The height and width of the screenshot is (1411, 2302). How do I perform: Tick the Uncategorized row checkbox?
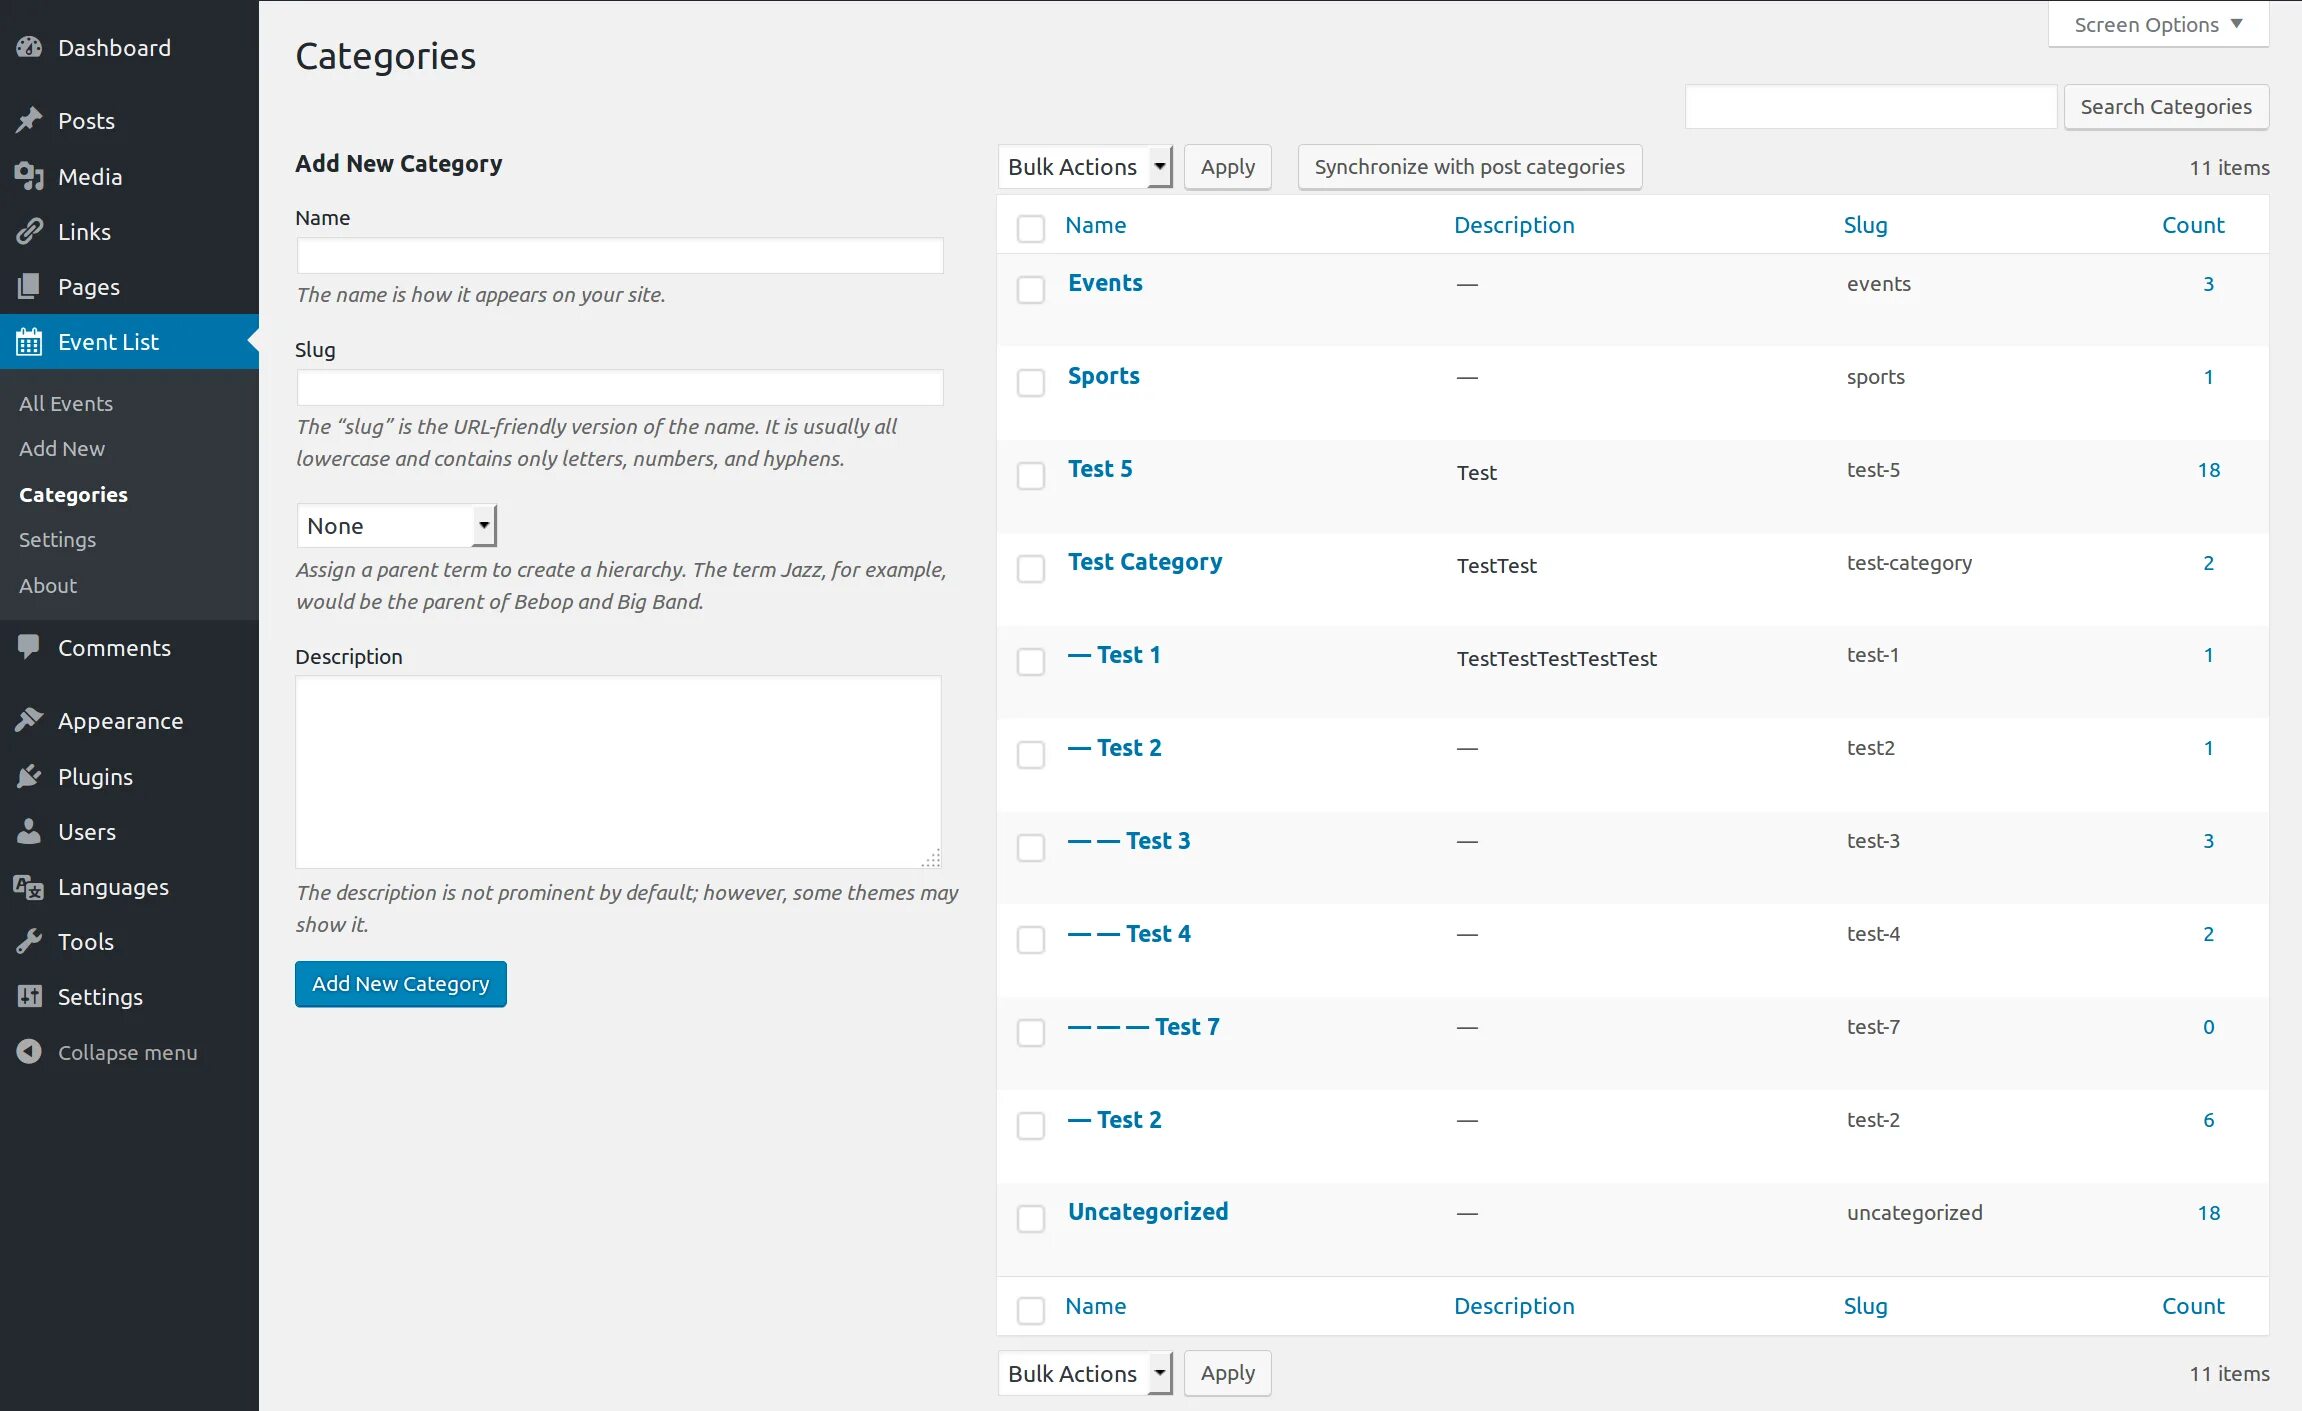(1031, 1218)
